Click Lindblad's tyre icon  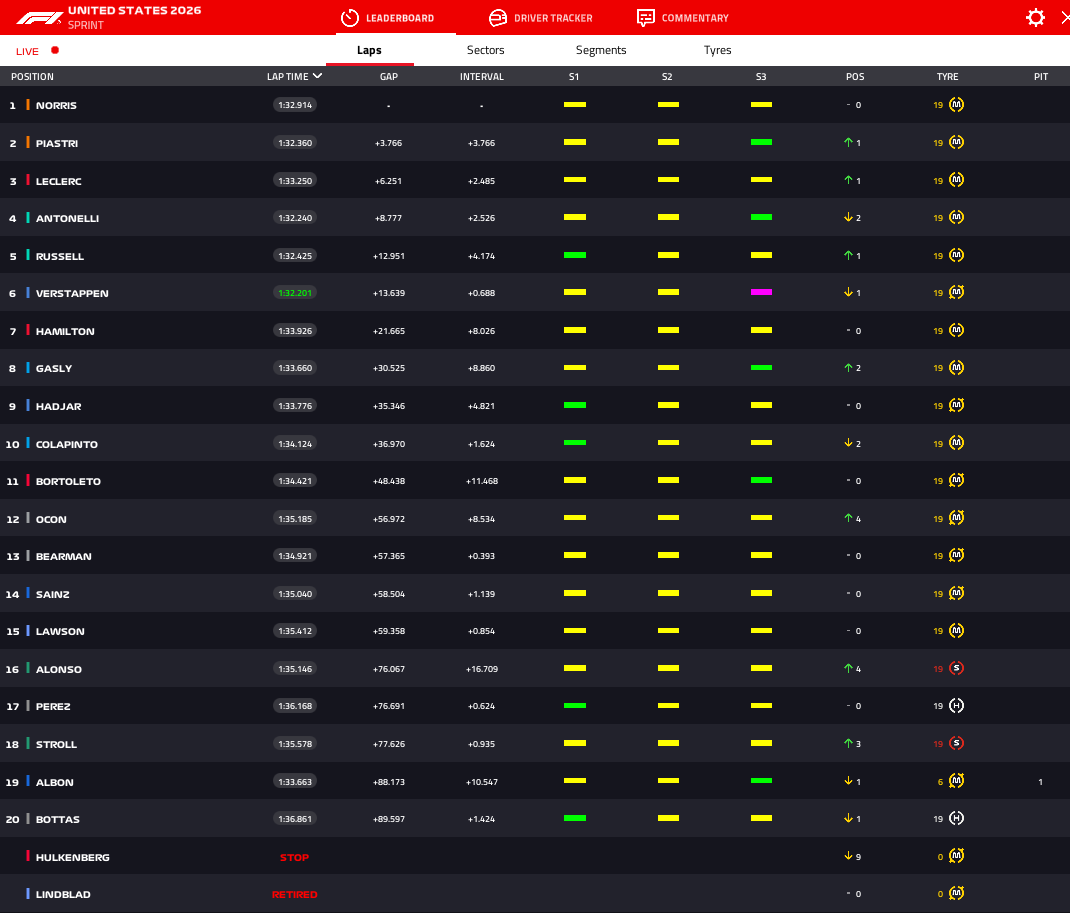tap(956, 894)
